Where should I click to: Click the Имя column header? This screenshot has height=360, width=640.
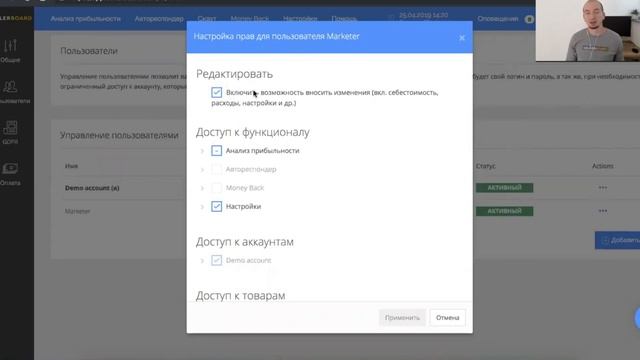click(71, 166)
